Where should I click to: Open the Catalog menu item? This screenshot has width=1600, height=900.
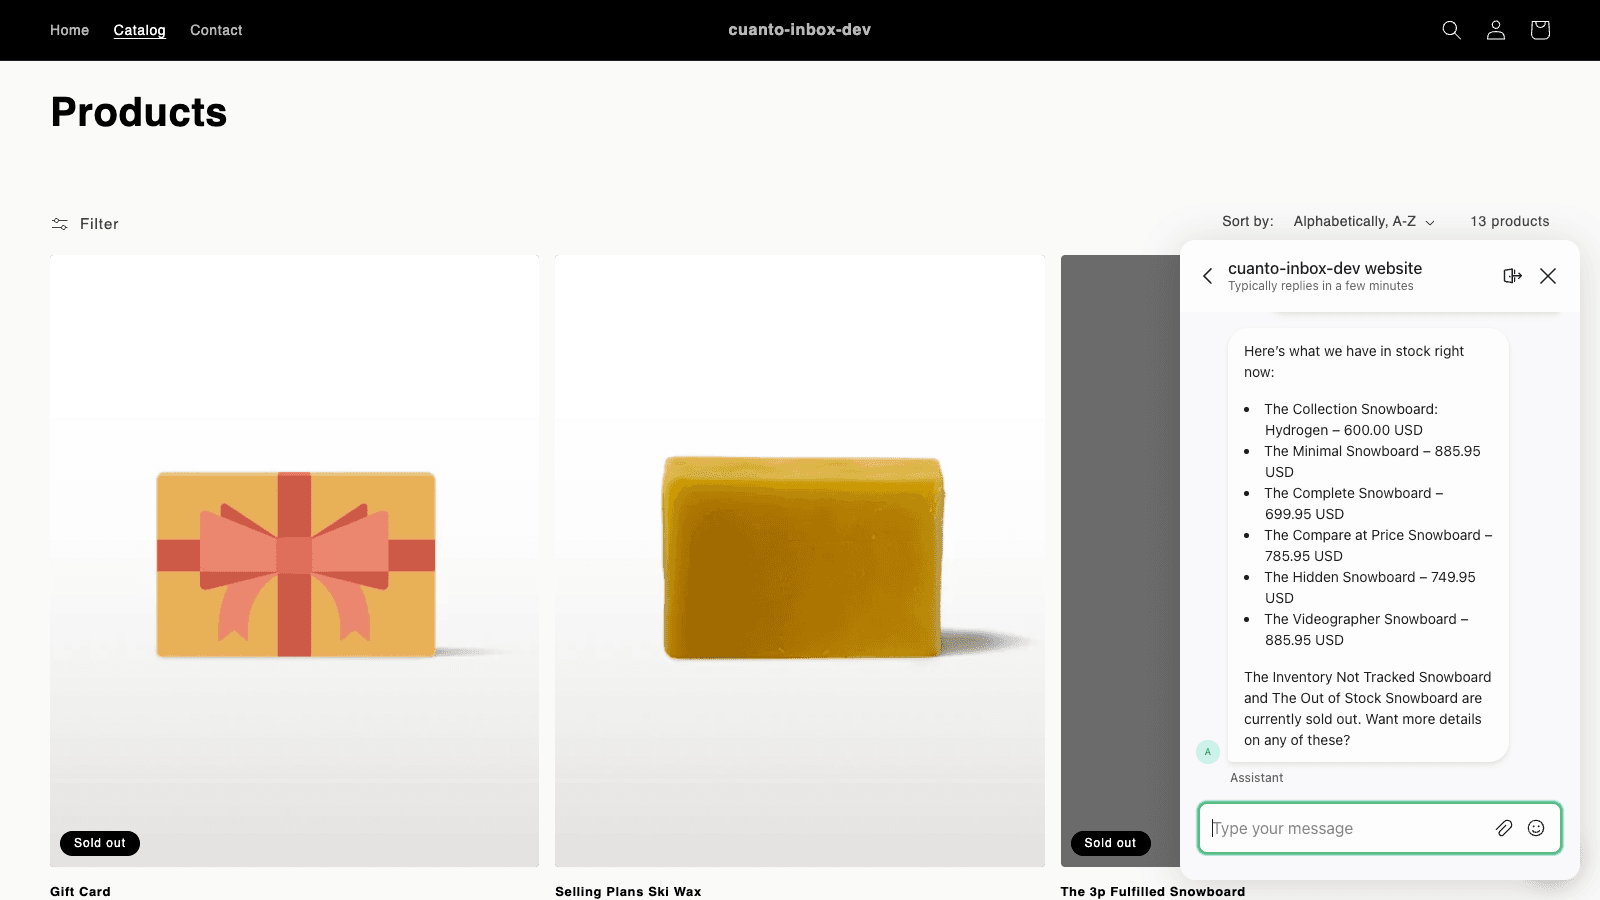[140, 30]
